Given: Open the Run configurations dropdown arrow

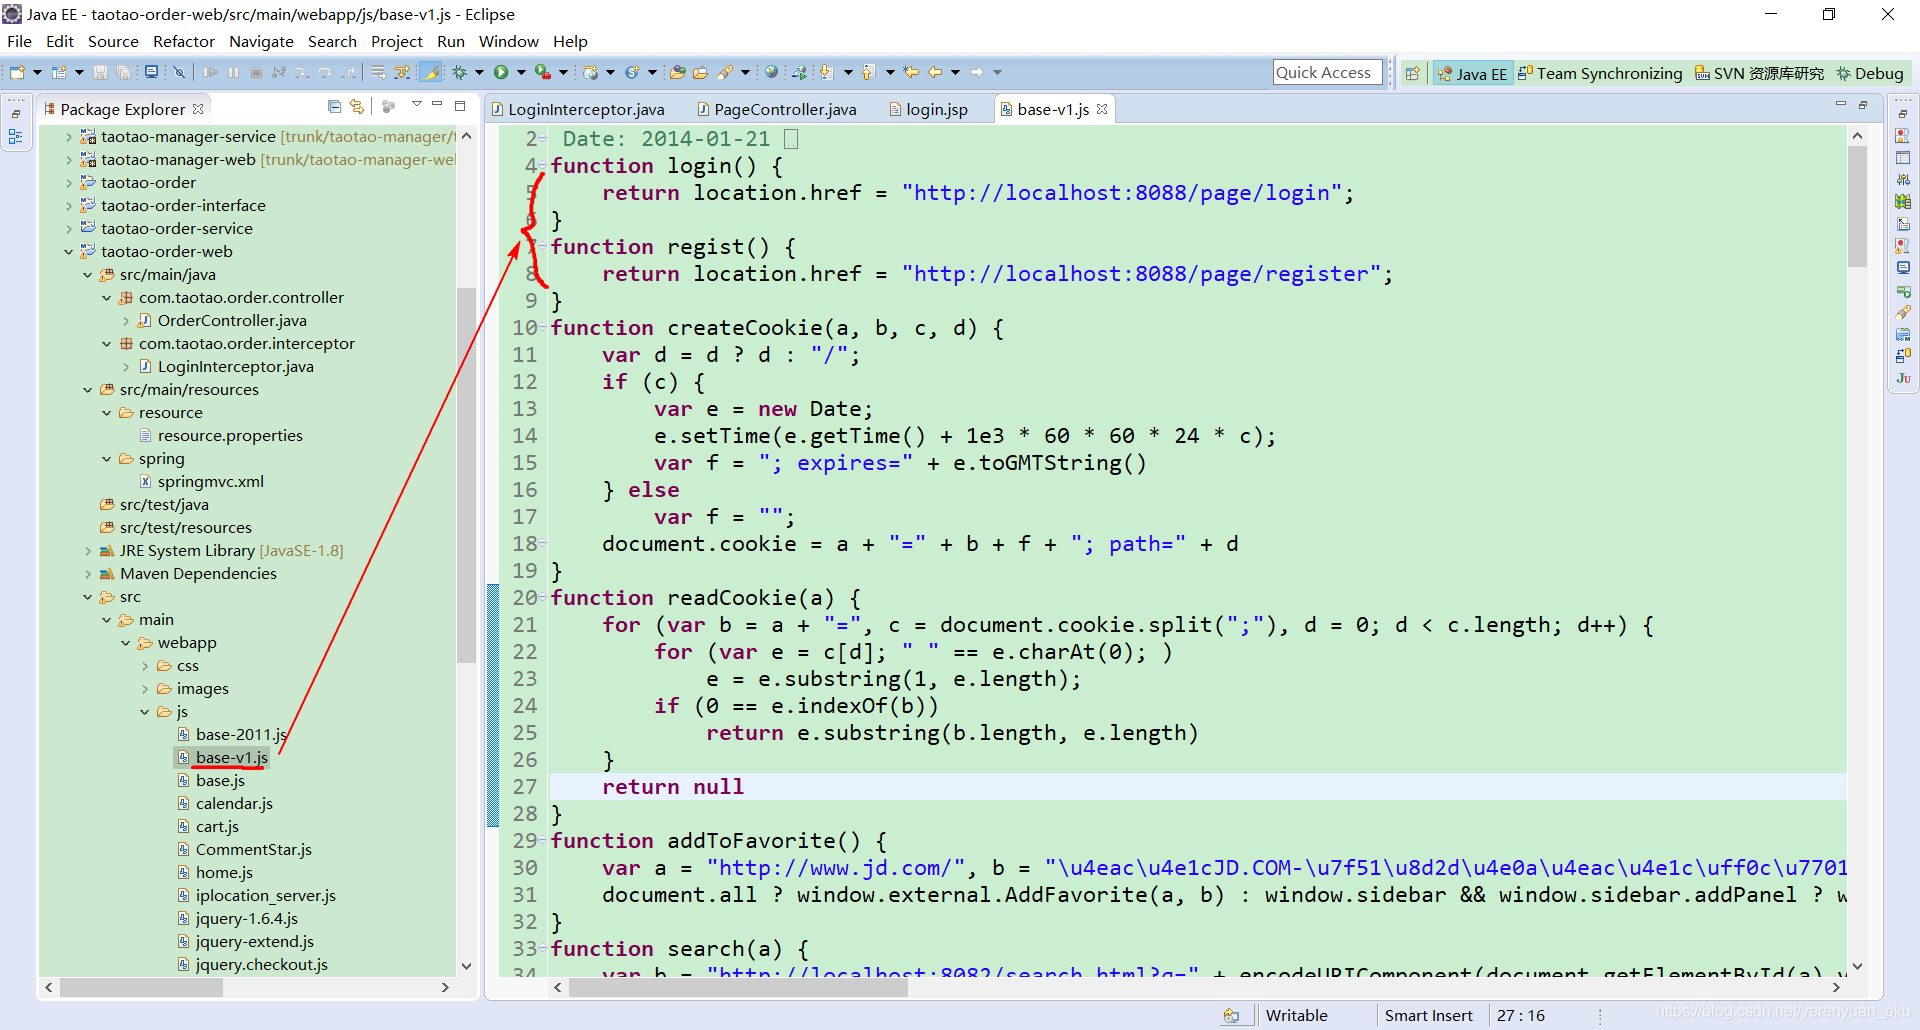Looking at the screenshot, I should [x=521, y=72].
